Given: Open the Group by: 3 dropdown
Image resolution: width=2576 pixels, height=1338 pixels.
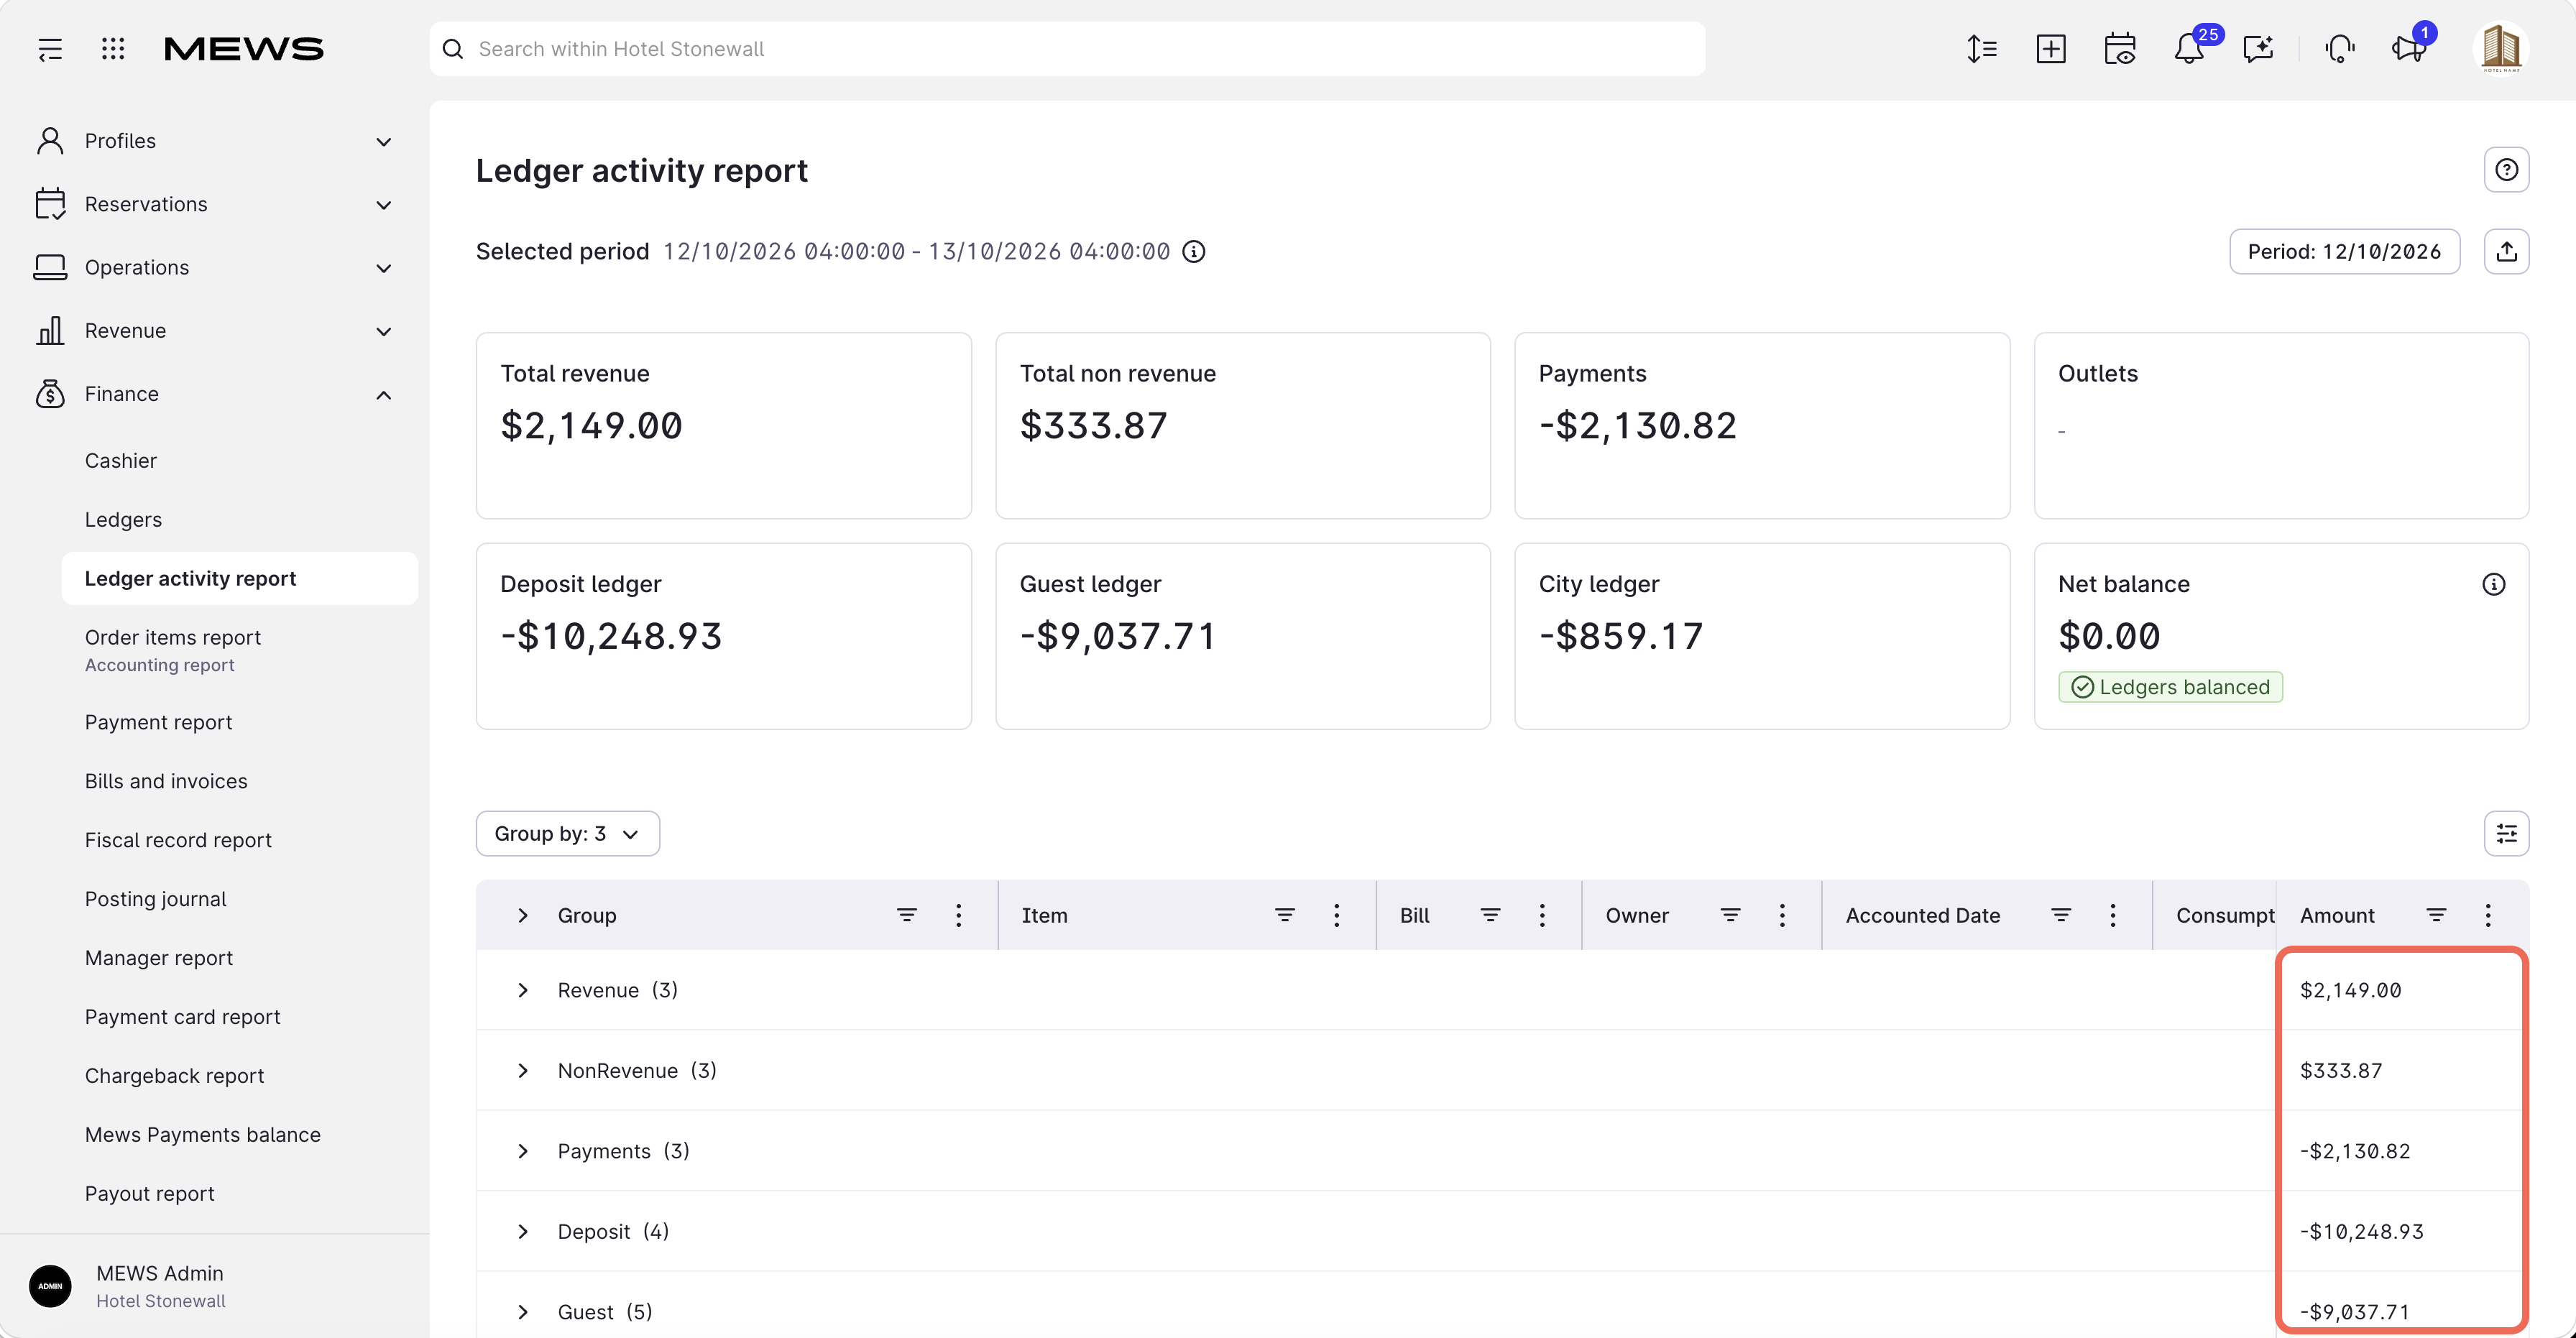Looking at the screenshot, I should 567,833.
